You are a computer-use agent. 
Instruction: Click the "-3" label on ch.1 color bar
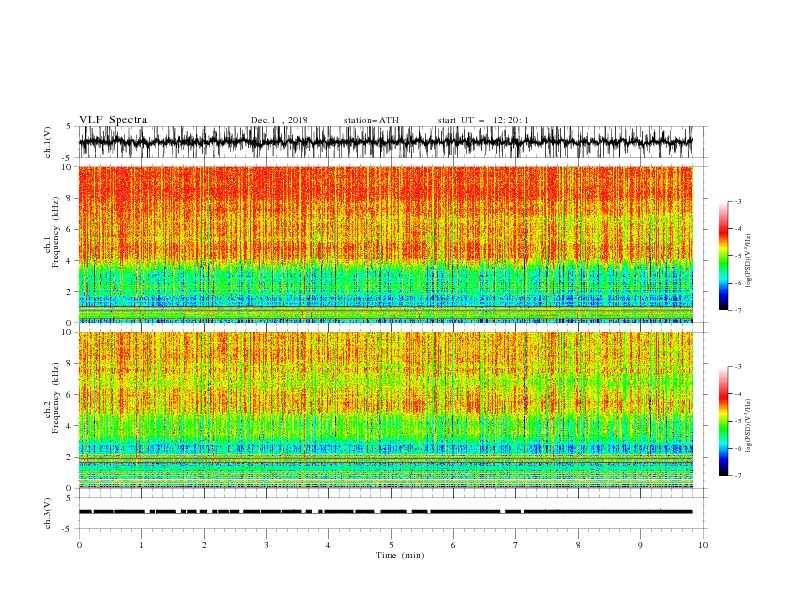[x=738, y=201]
